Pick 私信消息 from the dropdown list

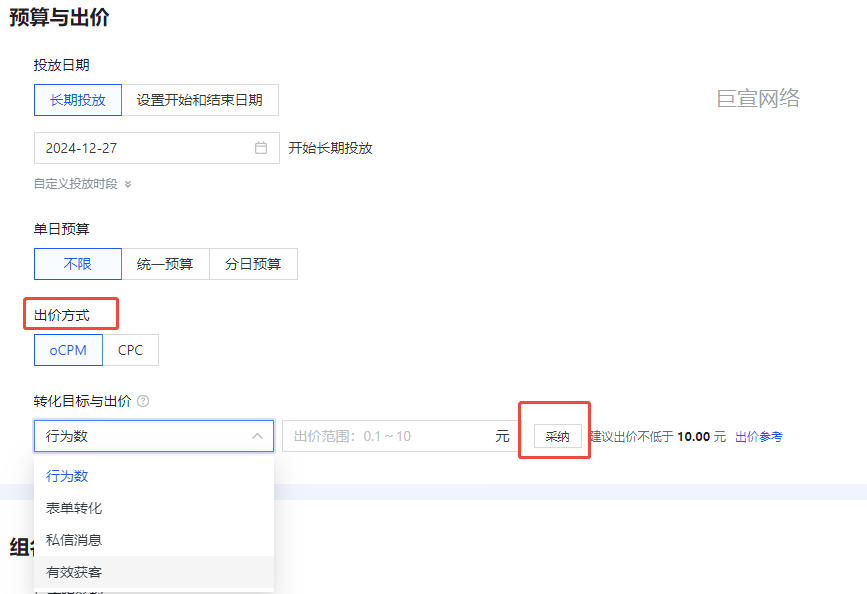tap(154, 540)
